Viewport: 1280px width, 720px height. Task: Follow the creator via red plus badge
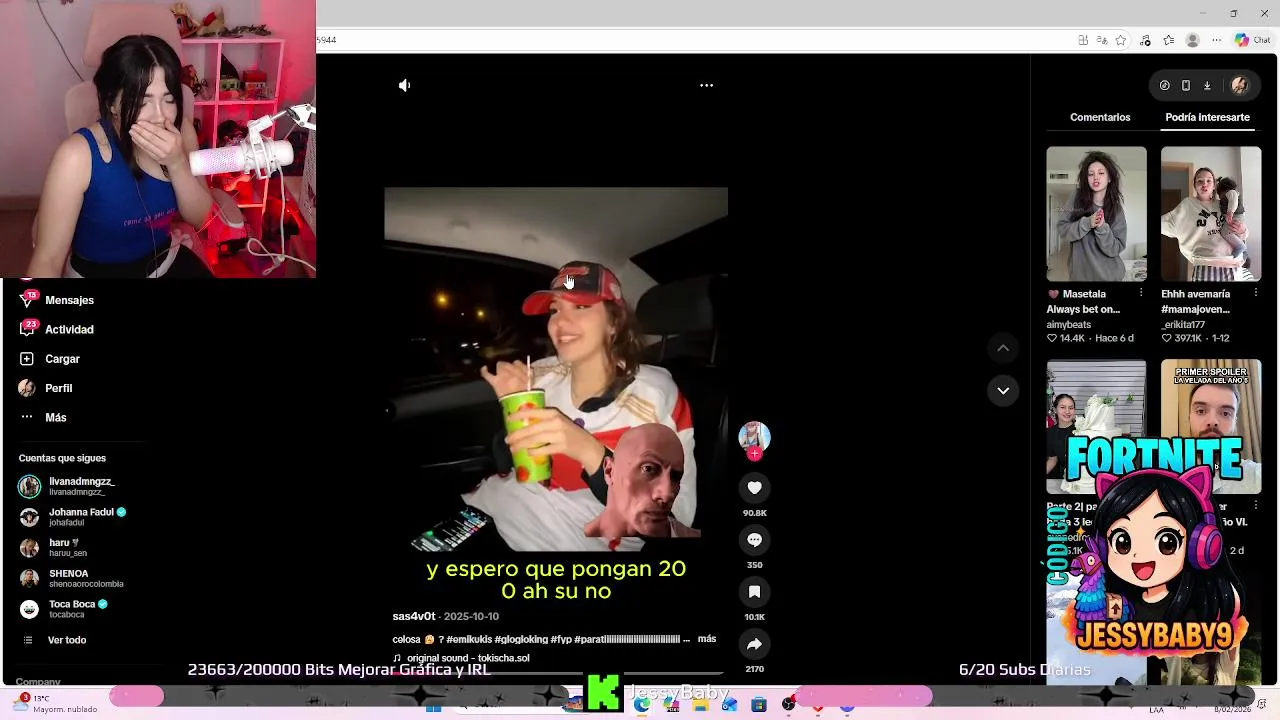tap(754, 454)
